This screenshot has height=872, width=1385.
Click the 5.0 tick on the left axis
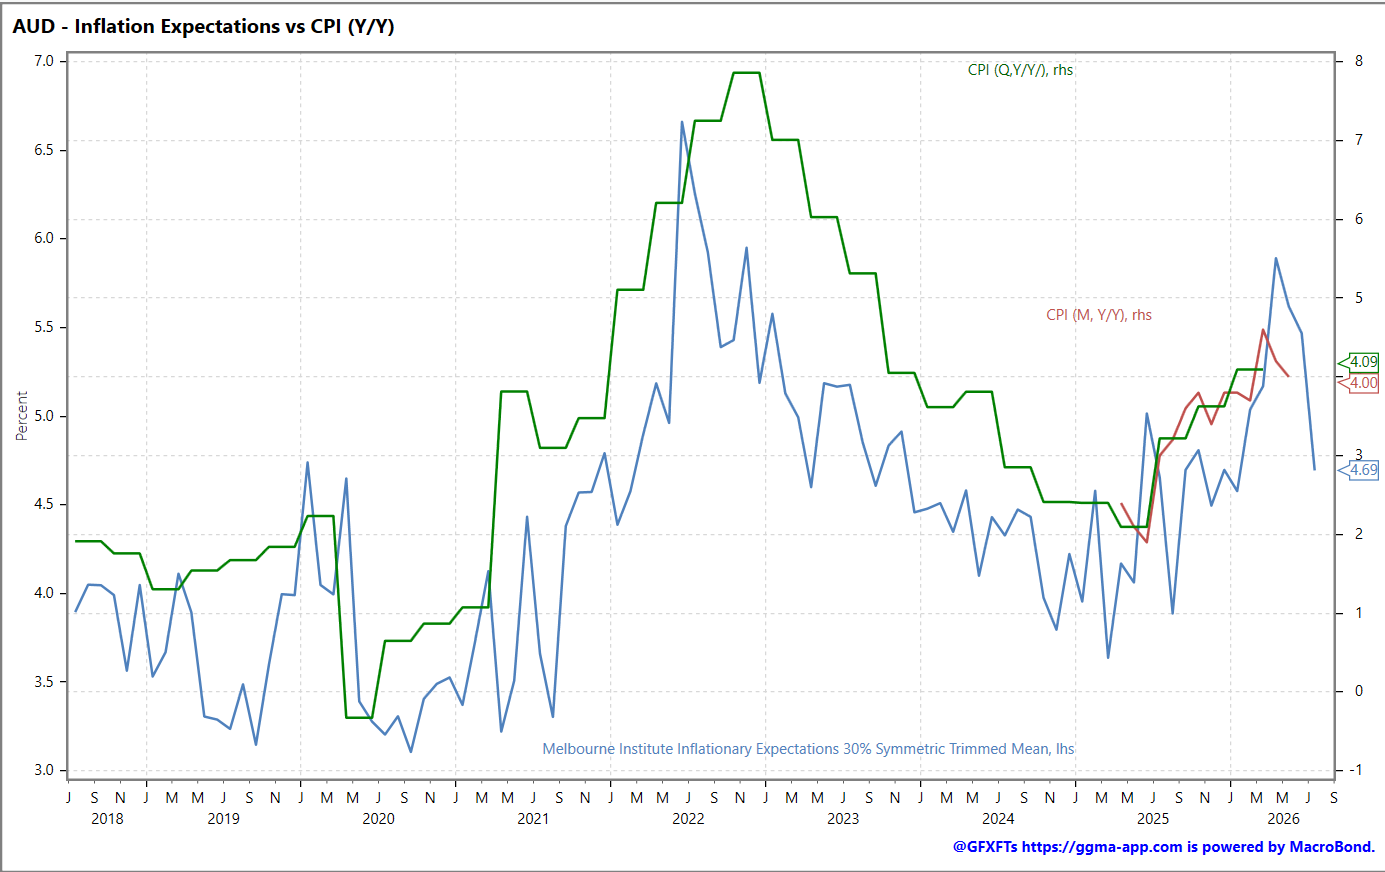click(44, 416)
